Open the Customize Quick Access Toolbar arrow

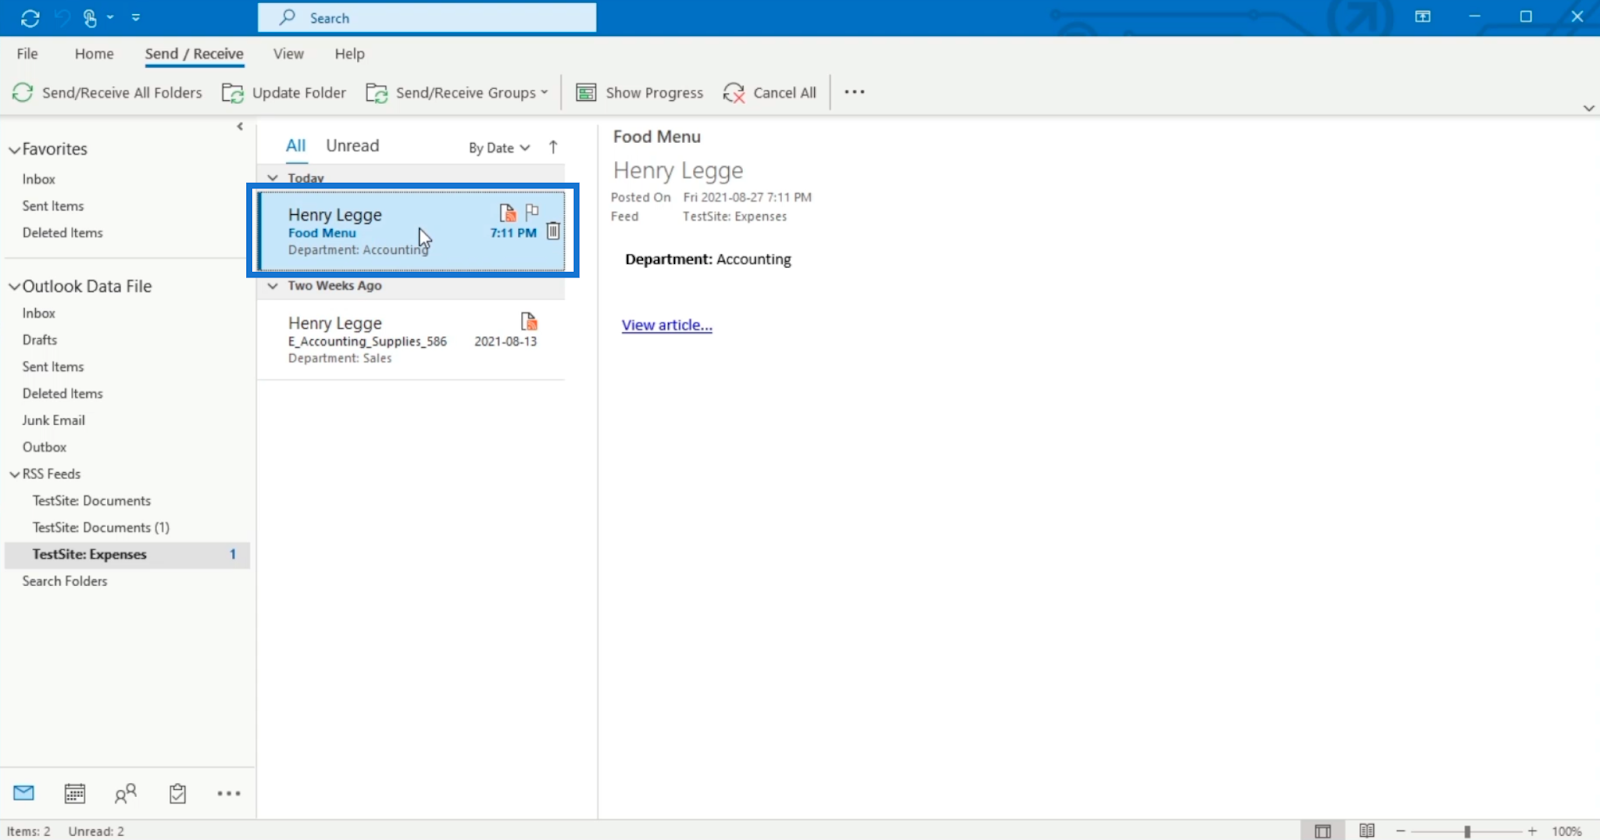(x=136, y=18)
